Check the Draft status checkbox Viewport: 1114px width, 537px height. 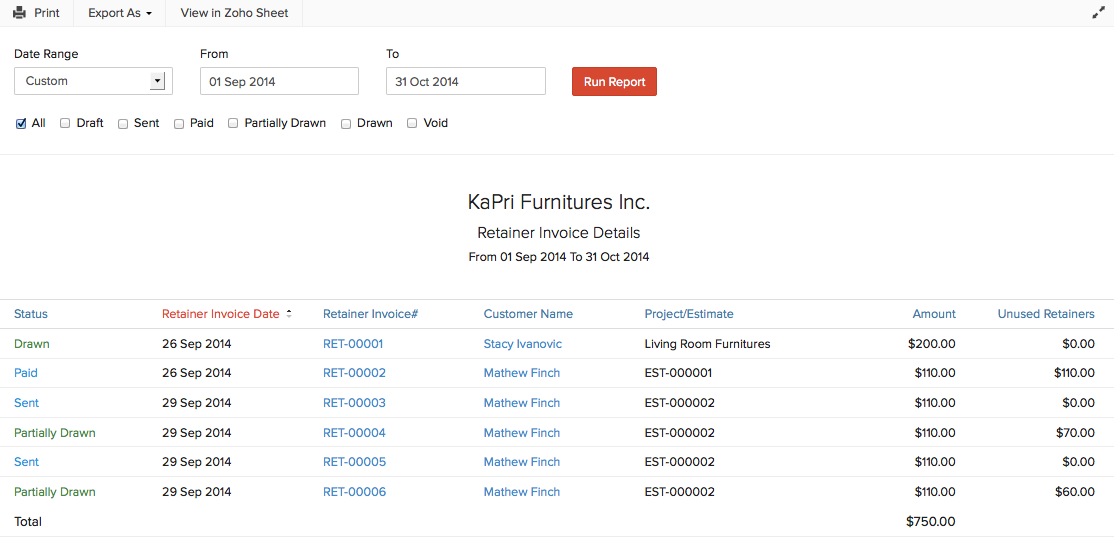tap(65, 124)
